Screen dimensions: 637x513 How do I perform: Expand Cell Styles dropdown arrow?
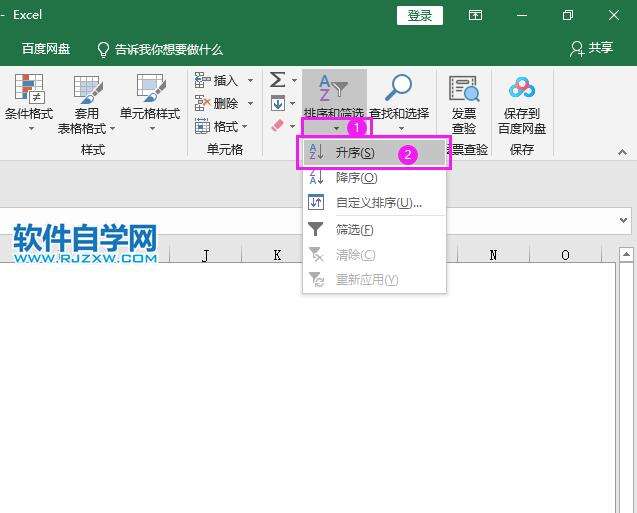pyautogui.click(x=152, y=129)
